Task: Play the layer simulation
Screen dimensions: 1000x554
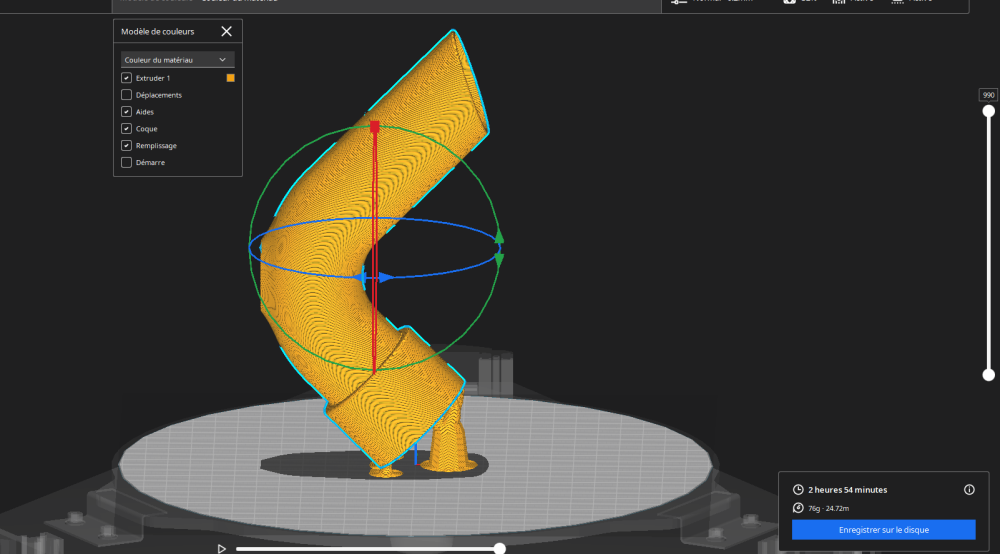Action: [222, 548]
